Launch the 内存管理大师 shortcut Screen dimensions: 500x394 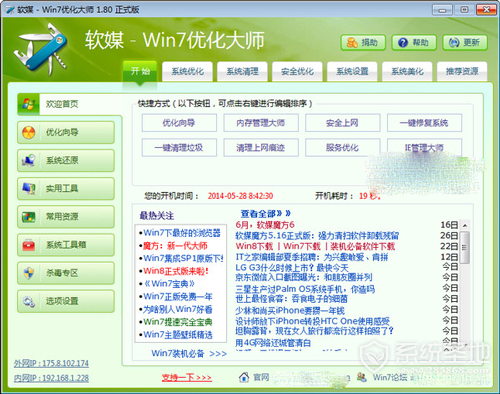click(x=261, y=123)
